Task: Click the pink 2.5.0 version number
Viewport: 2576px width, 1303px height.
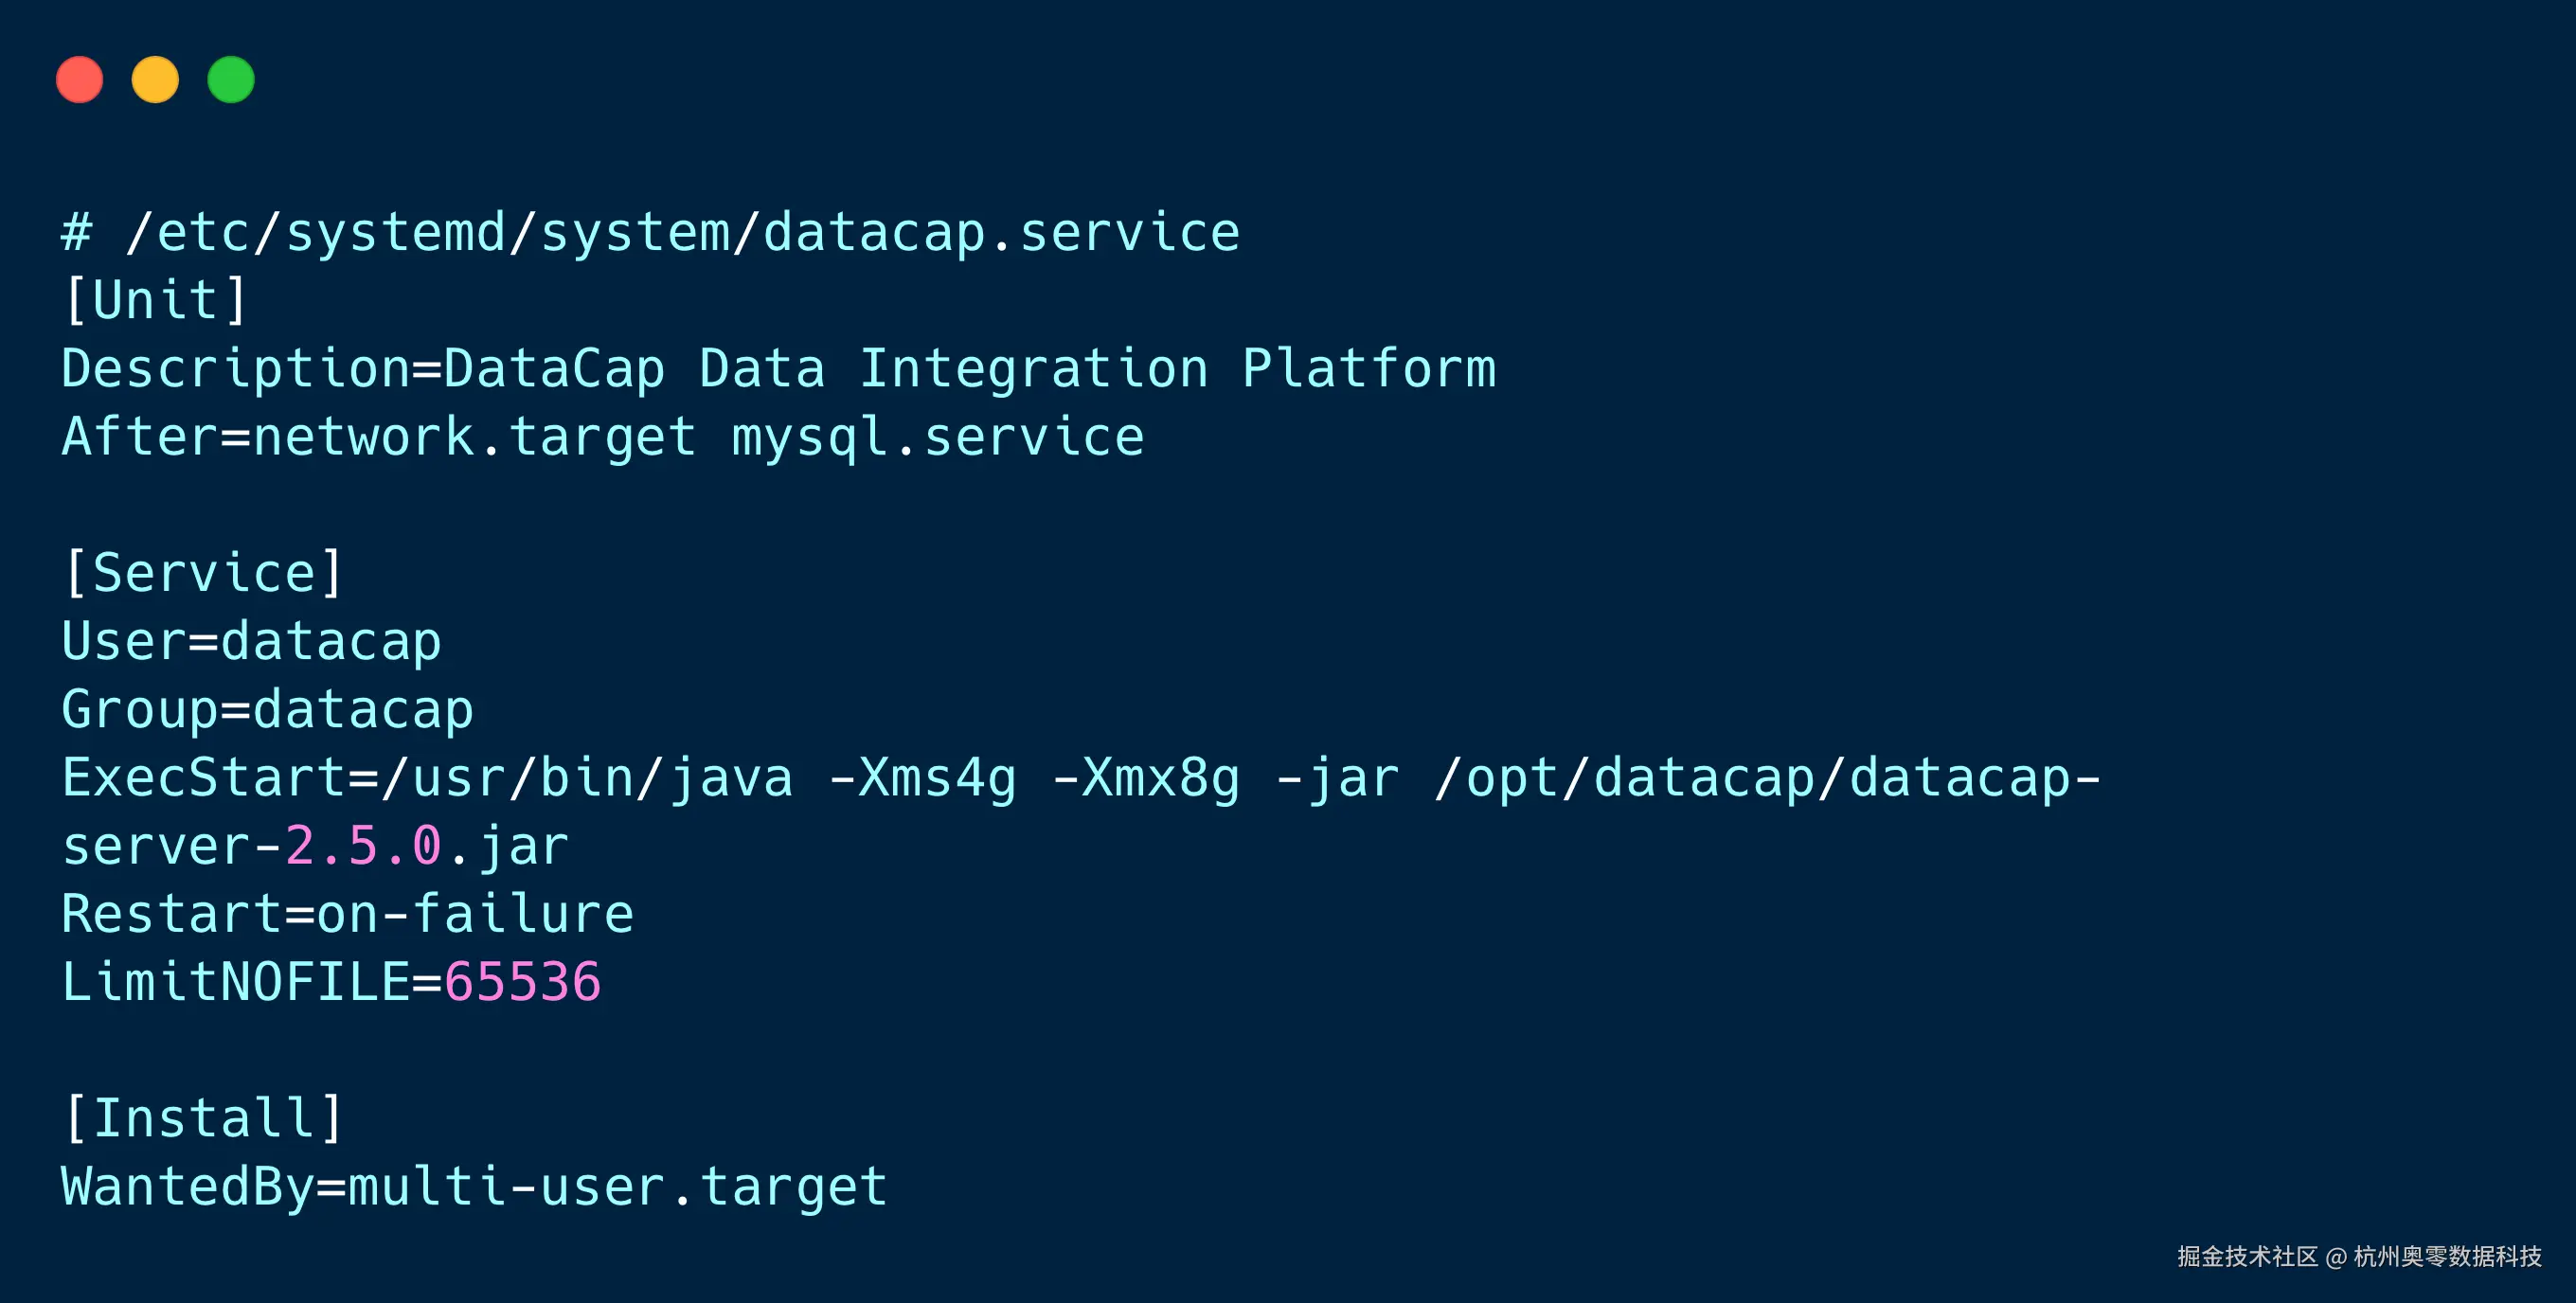Action: coord(363,846)
